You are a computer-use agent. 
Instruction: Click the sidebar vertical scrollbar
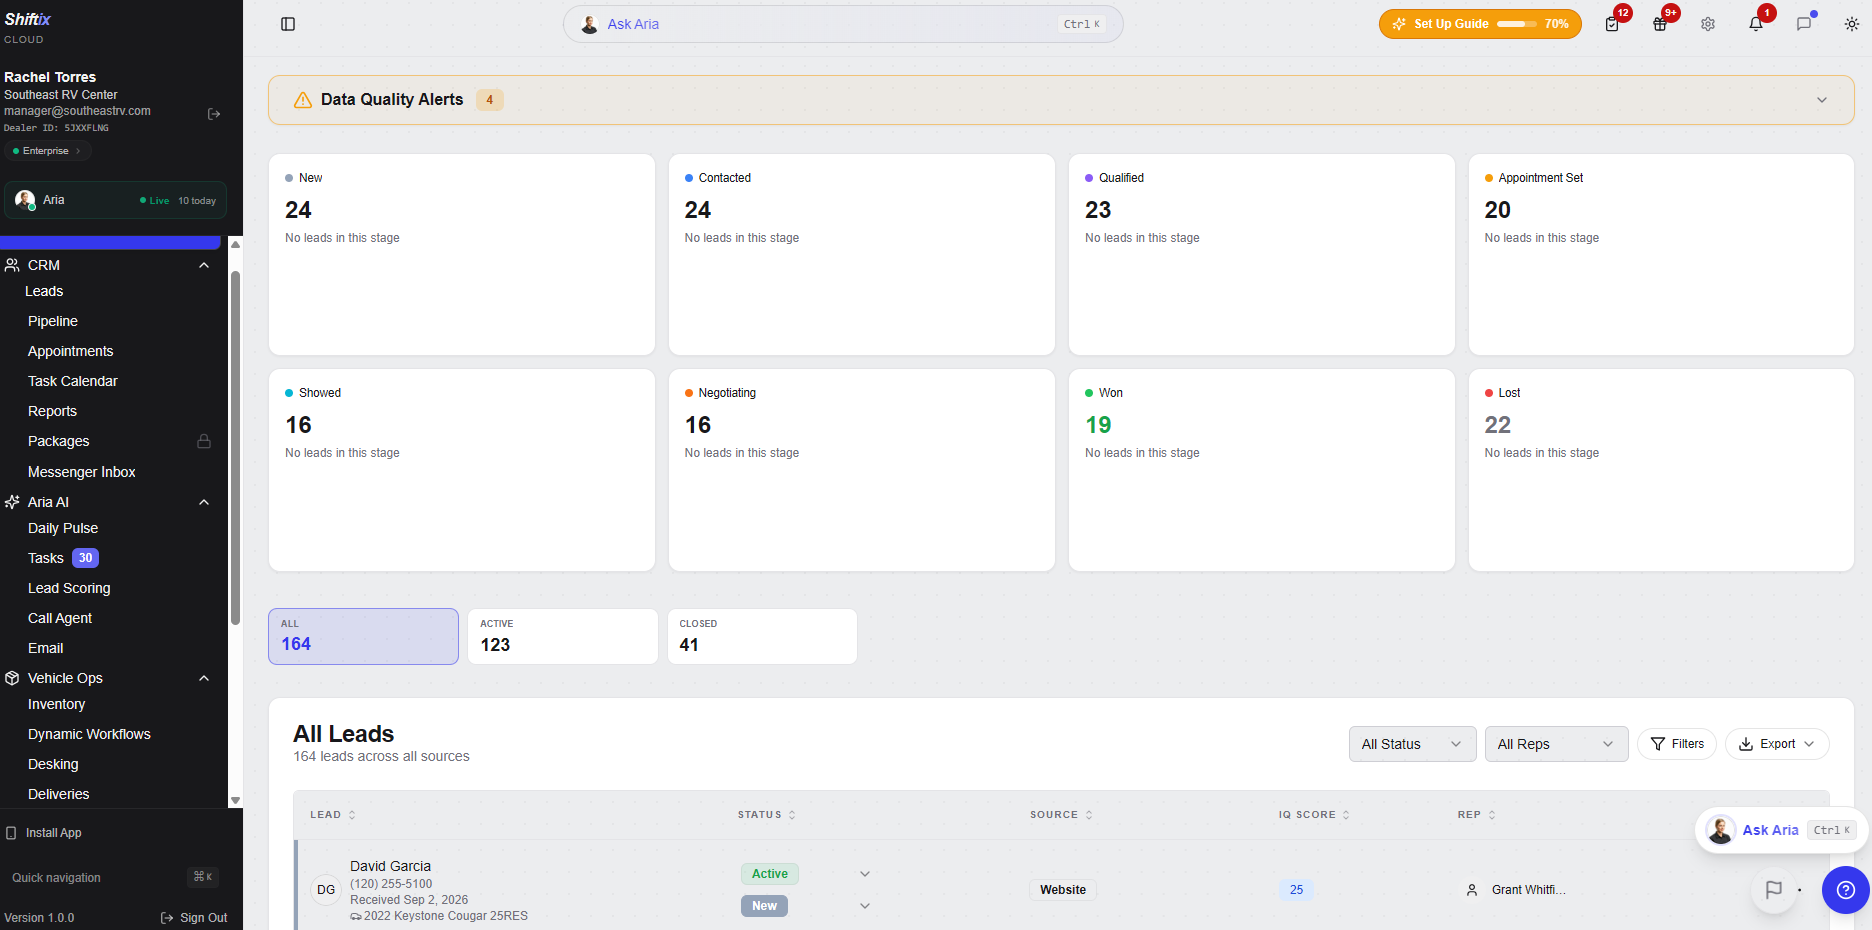coord(235,450)
